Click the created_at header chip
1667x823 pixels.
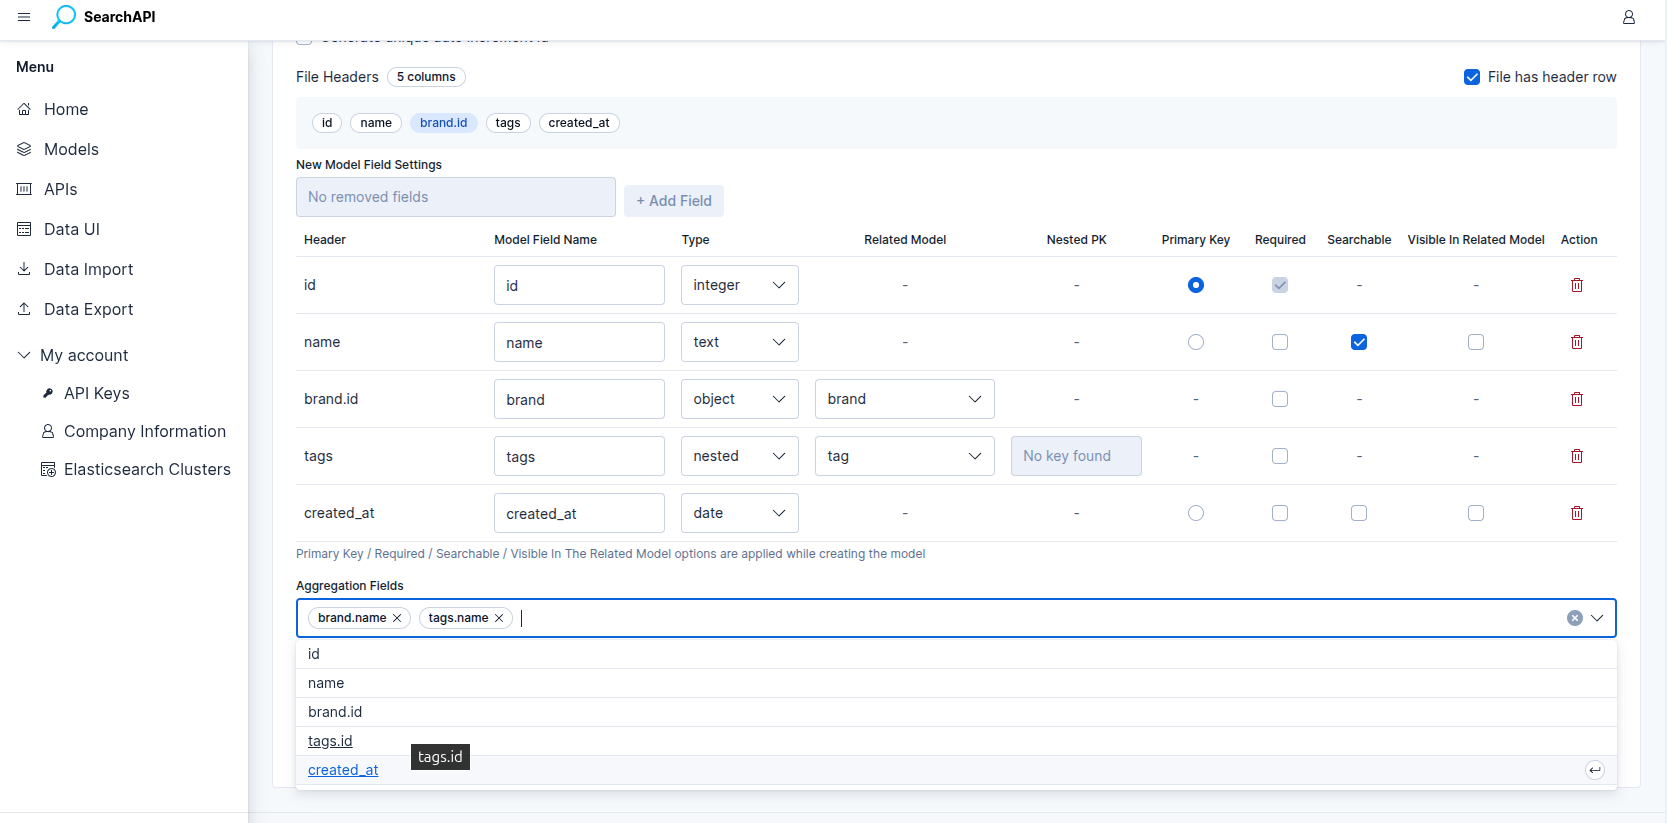click(579, 123)
